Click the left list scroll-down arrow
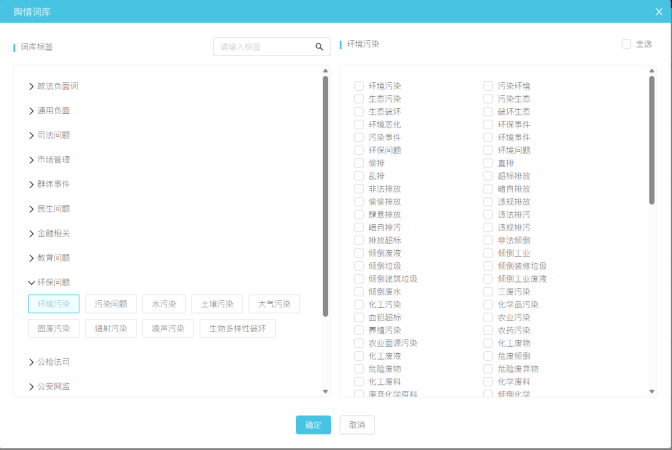 pyautogui.click(x=325, y=391)
